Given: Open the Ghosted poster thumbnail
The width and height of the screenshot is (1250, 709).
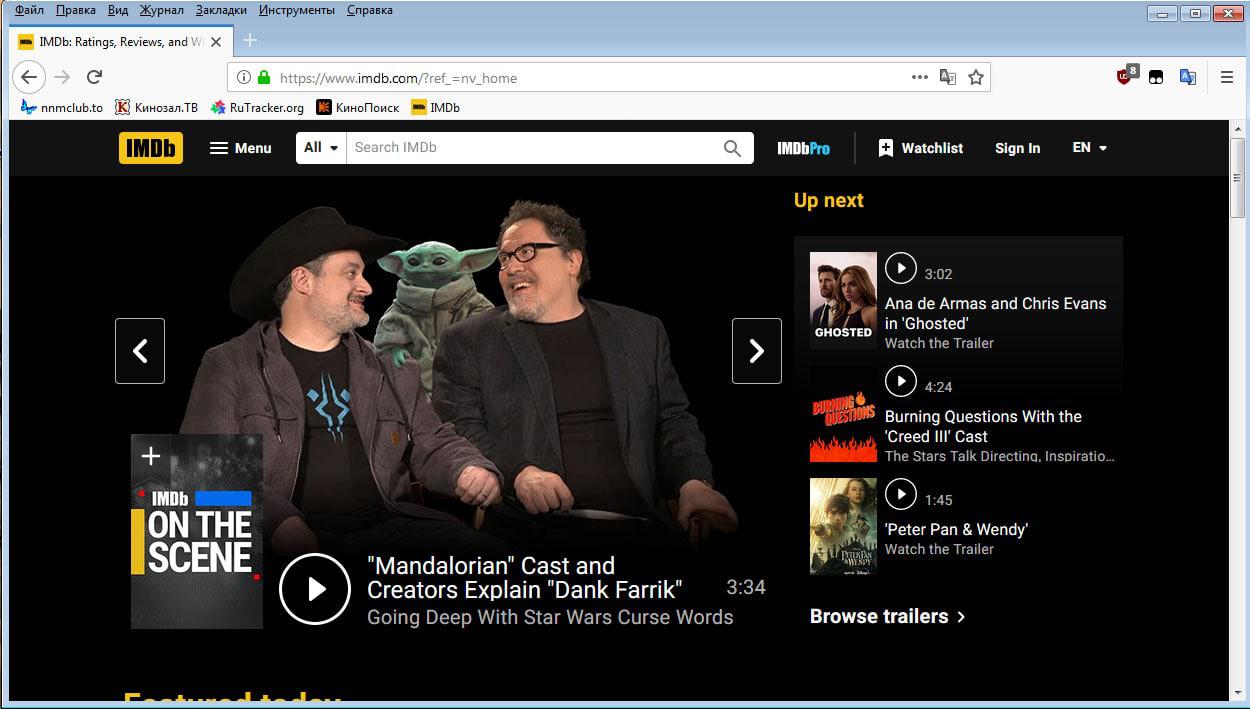Looking at the screenshot, I should click(843, 300).
